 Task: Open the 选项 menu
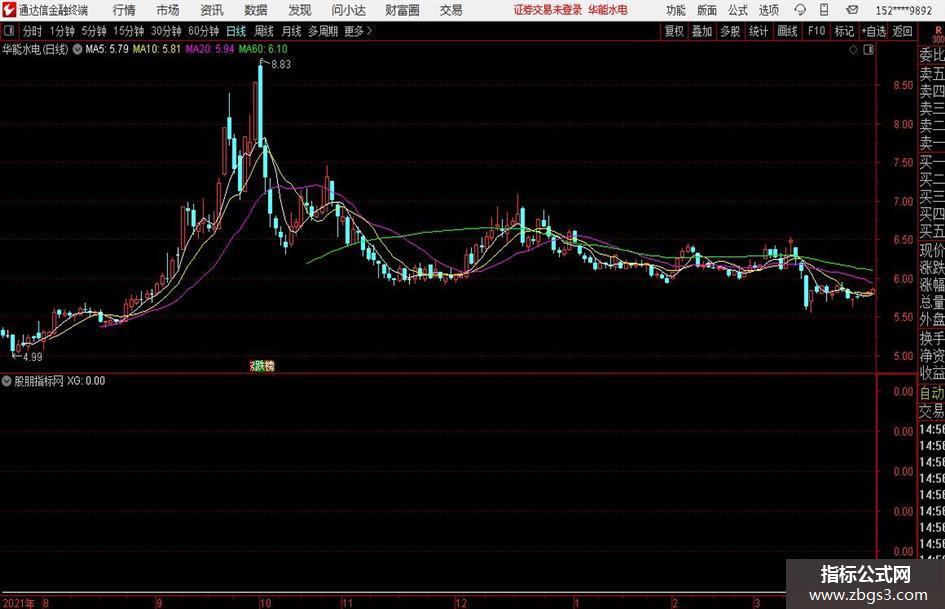(768, 10)
